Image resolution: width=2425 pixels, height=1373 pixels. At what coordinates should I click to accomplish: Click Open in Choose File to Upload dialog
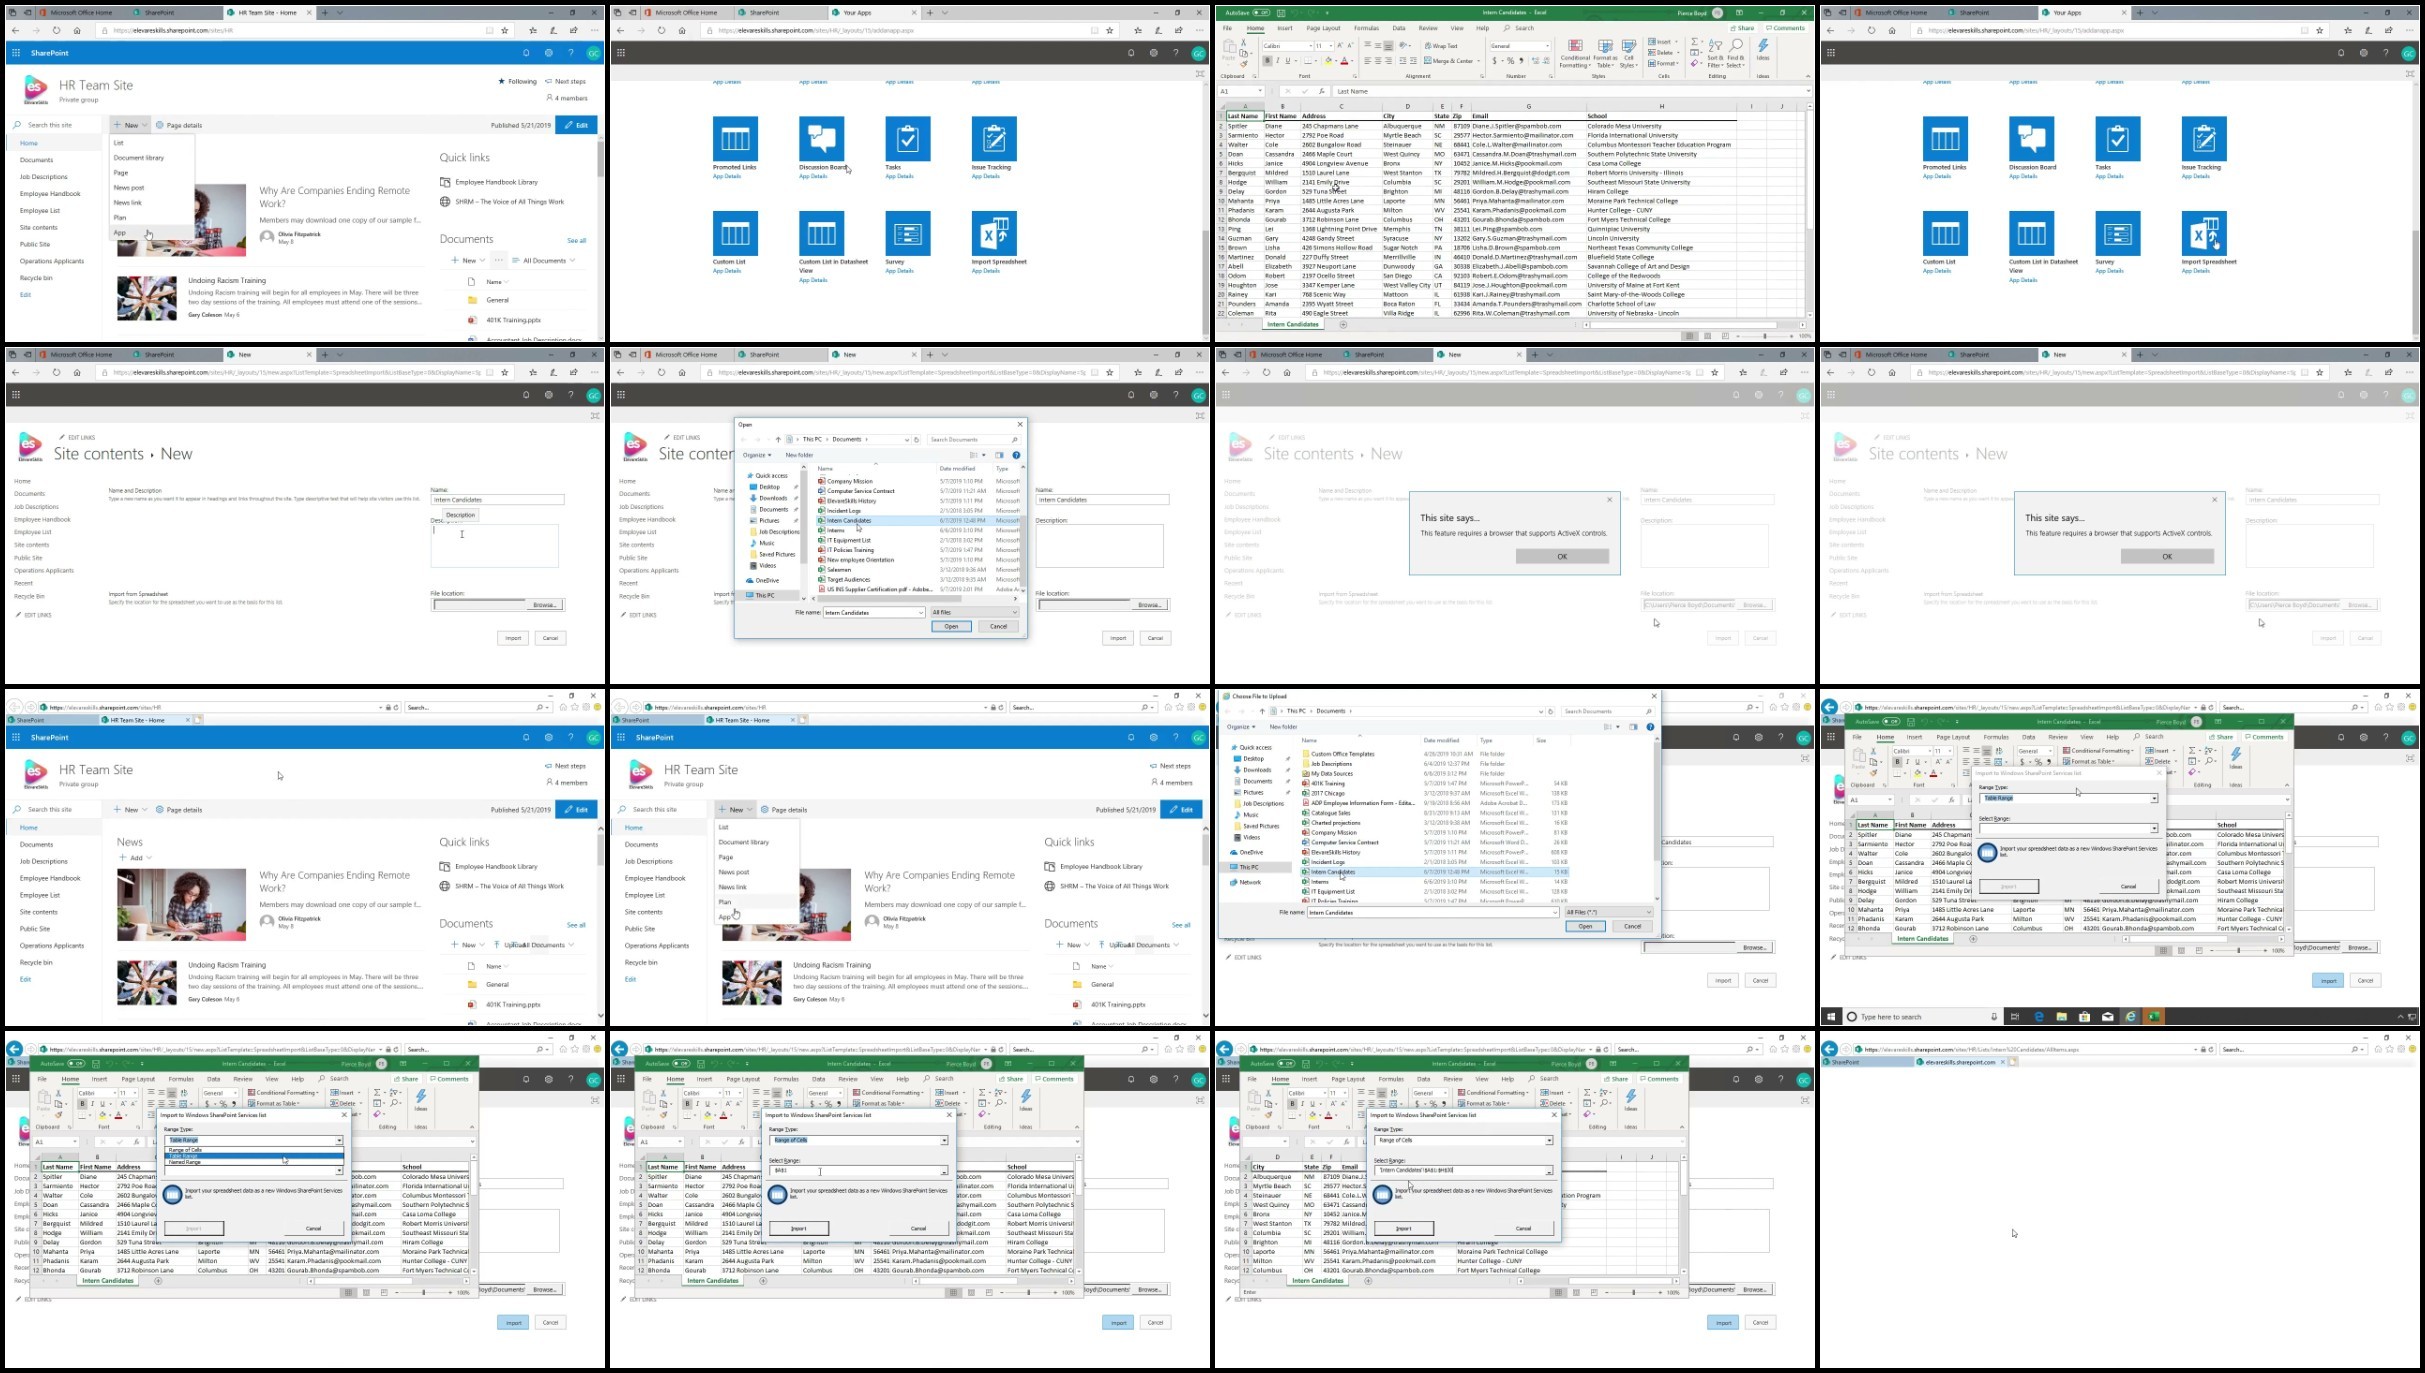click(x=1585, y=926)
